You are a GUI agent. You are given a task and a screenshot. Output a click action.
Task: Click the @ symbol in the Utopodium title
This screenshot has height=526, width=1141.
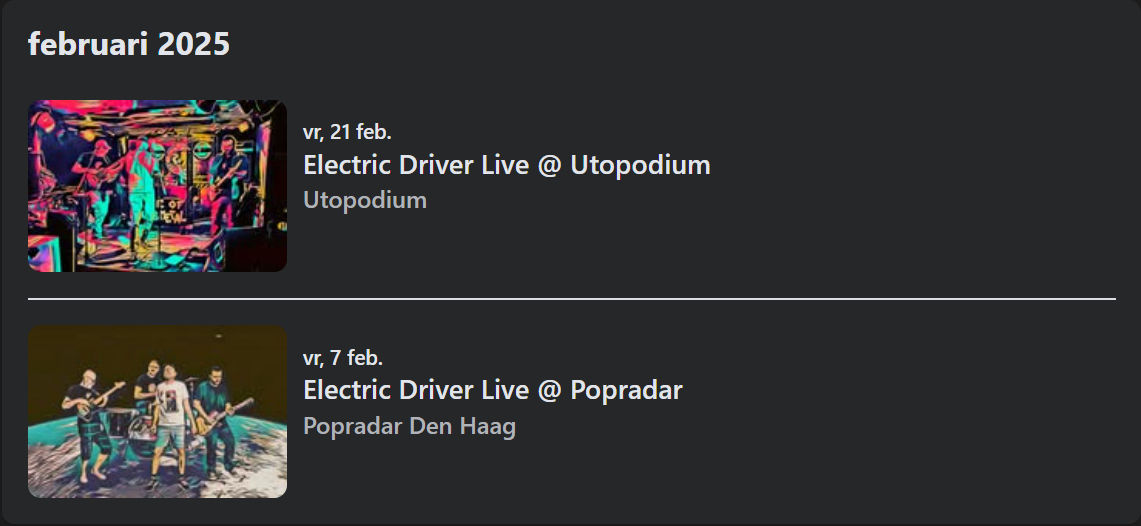point(549,167)
